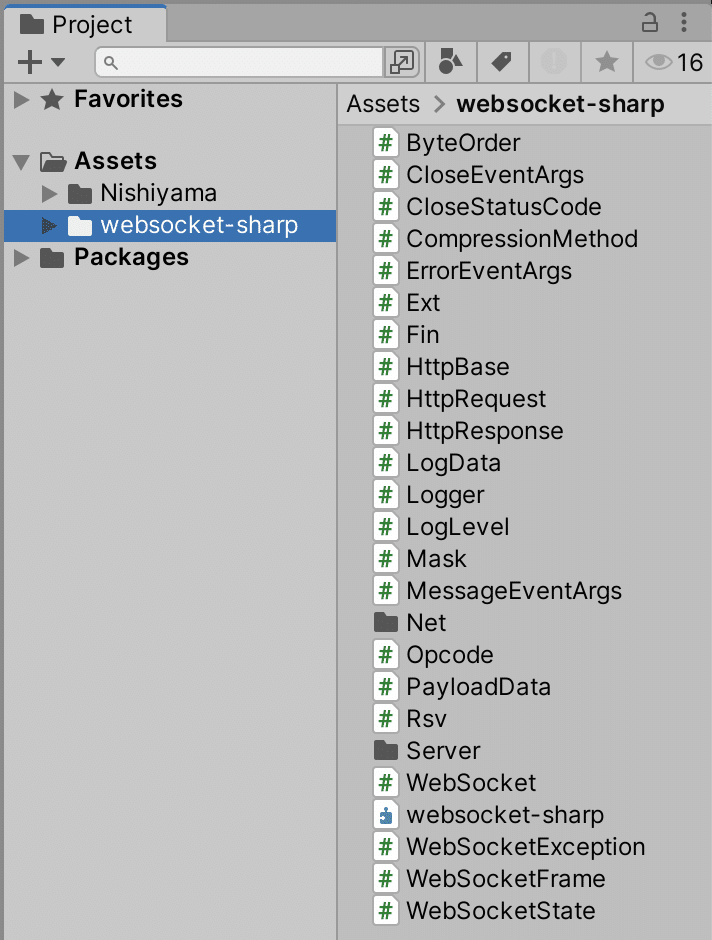This screenshot has height=940, width=712.
Task: Click the C# icon next to ByteOrder
Action: (x=386, y=142)
